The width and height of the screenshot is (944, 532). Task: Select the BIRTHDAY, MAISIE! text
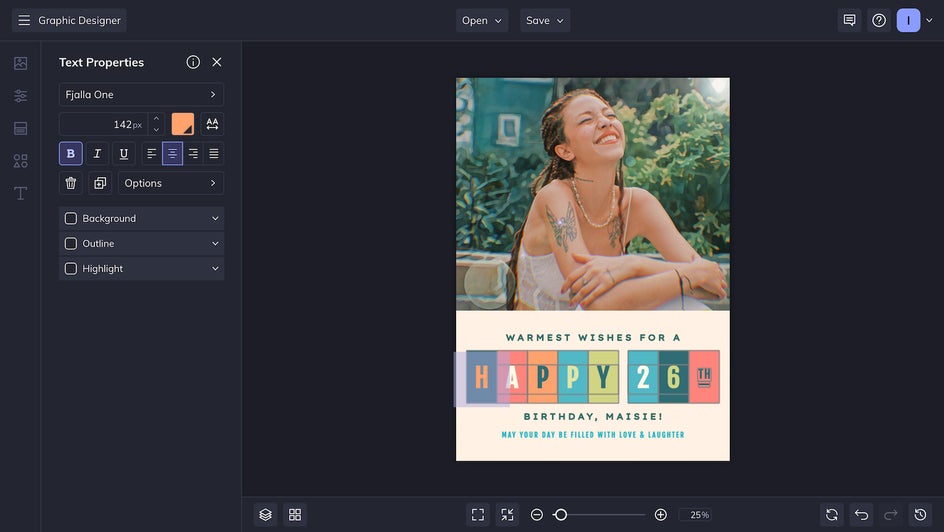click(x=593, y=416)
